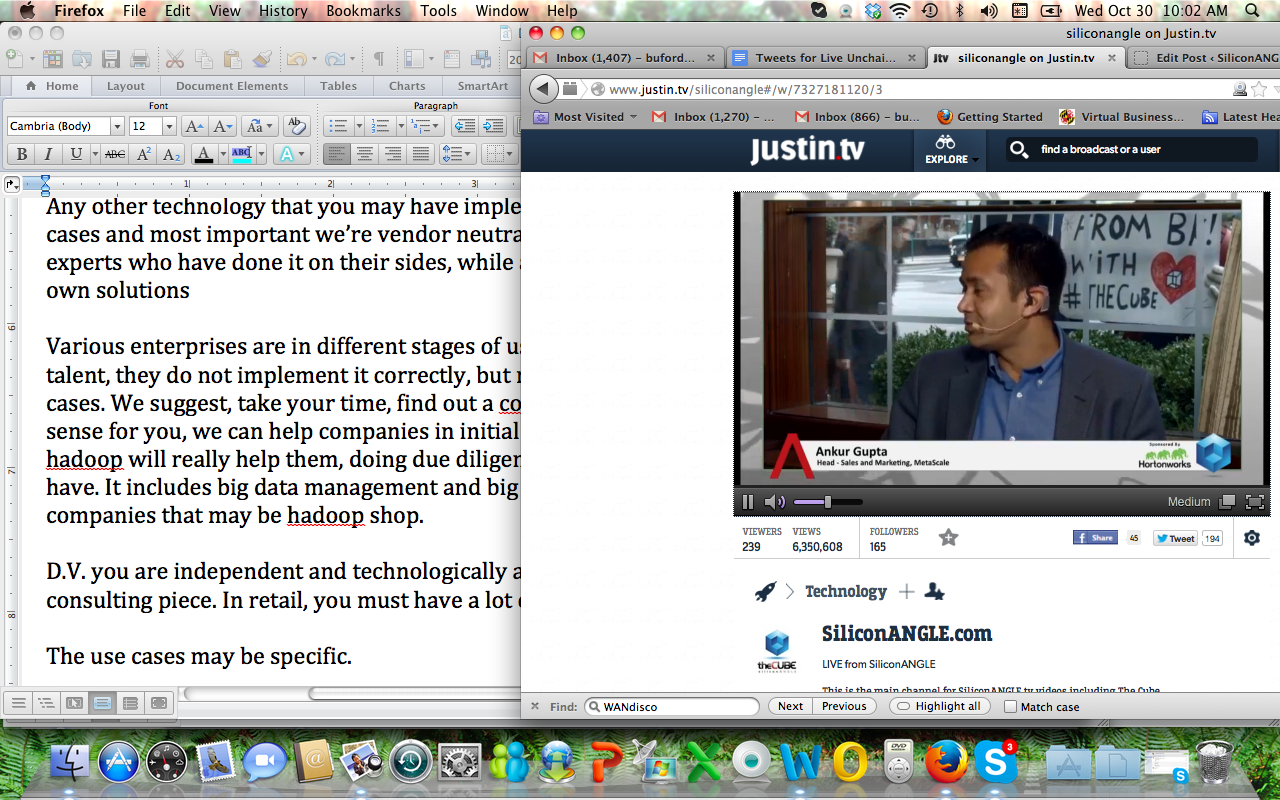
Task: Open Skype from the Dock
Action: 996,763
